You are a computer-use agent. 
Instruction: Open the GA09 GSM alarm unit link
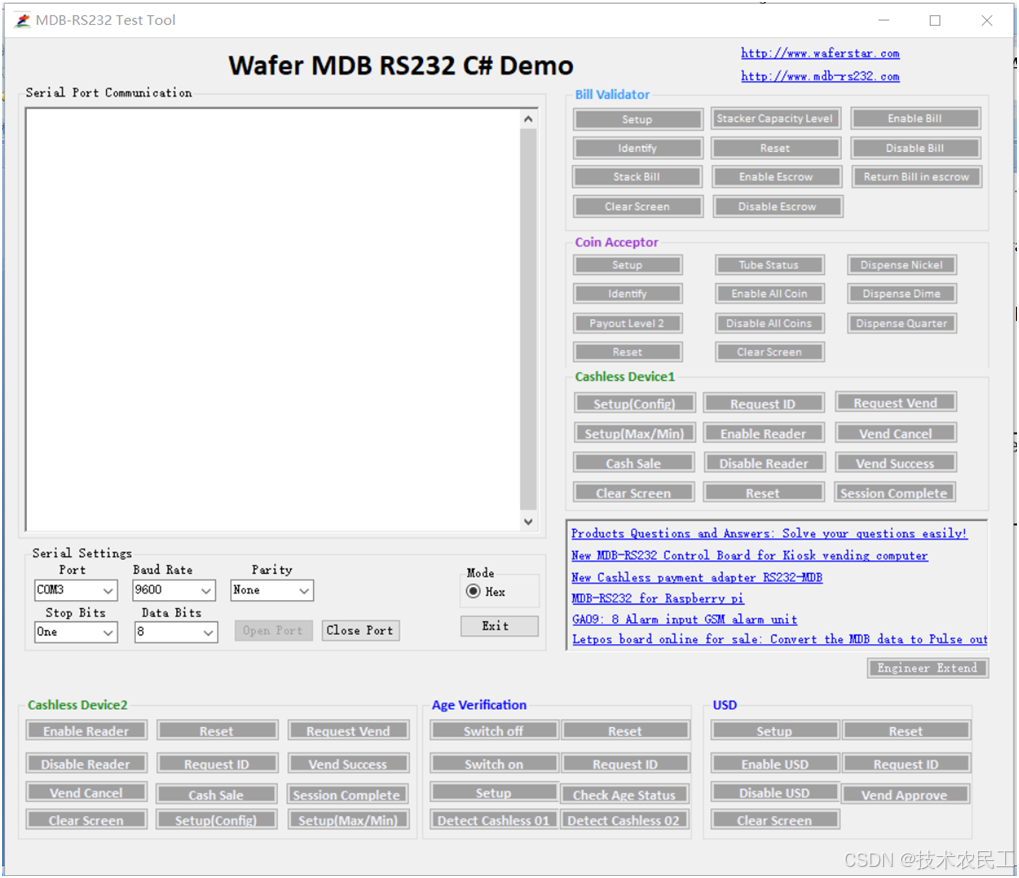coord(683,619)
